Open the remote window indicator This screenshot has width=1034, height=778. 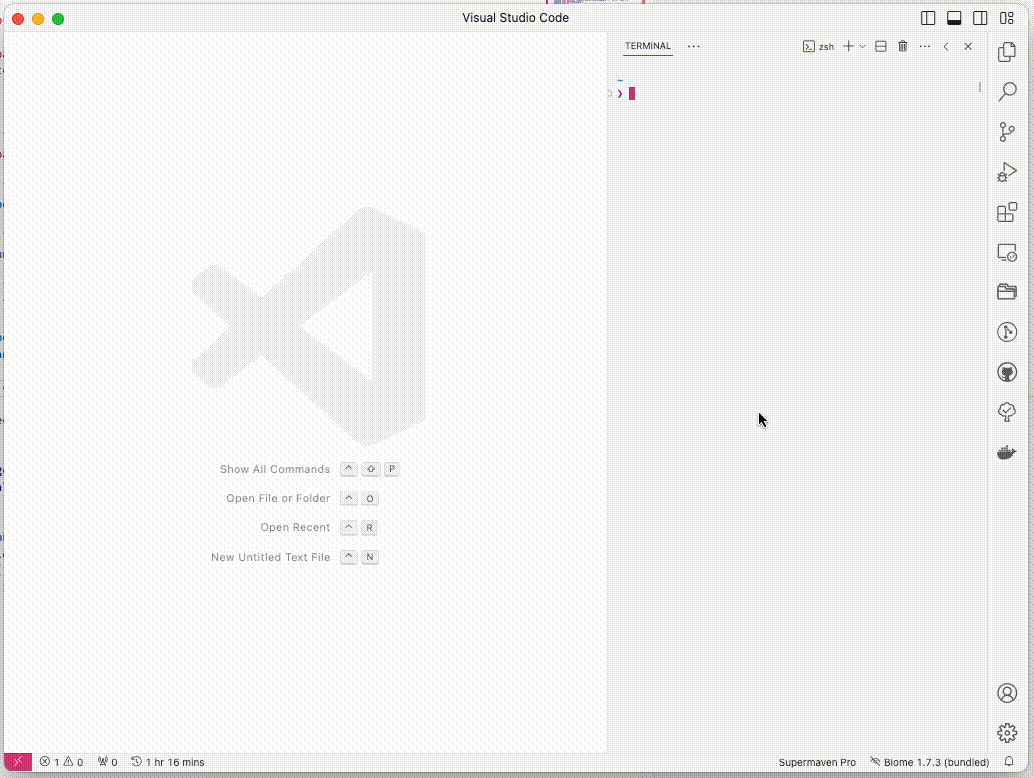pyautogui.click(x=18, y=762)
